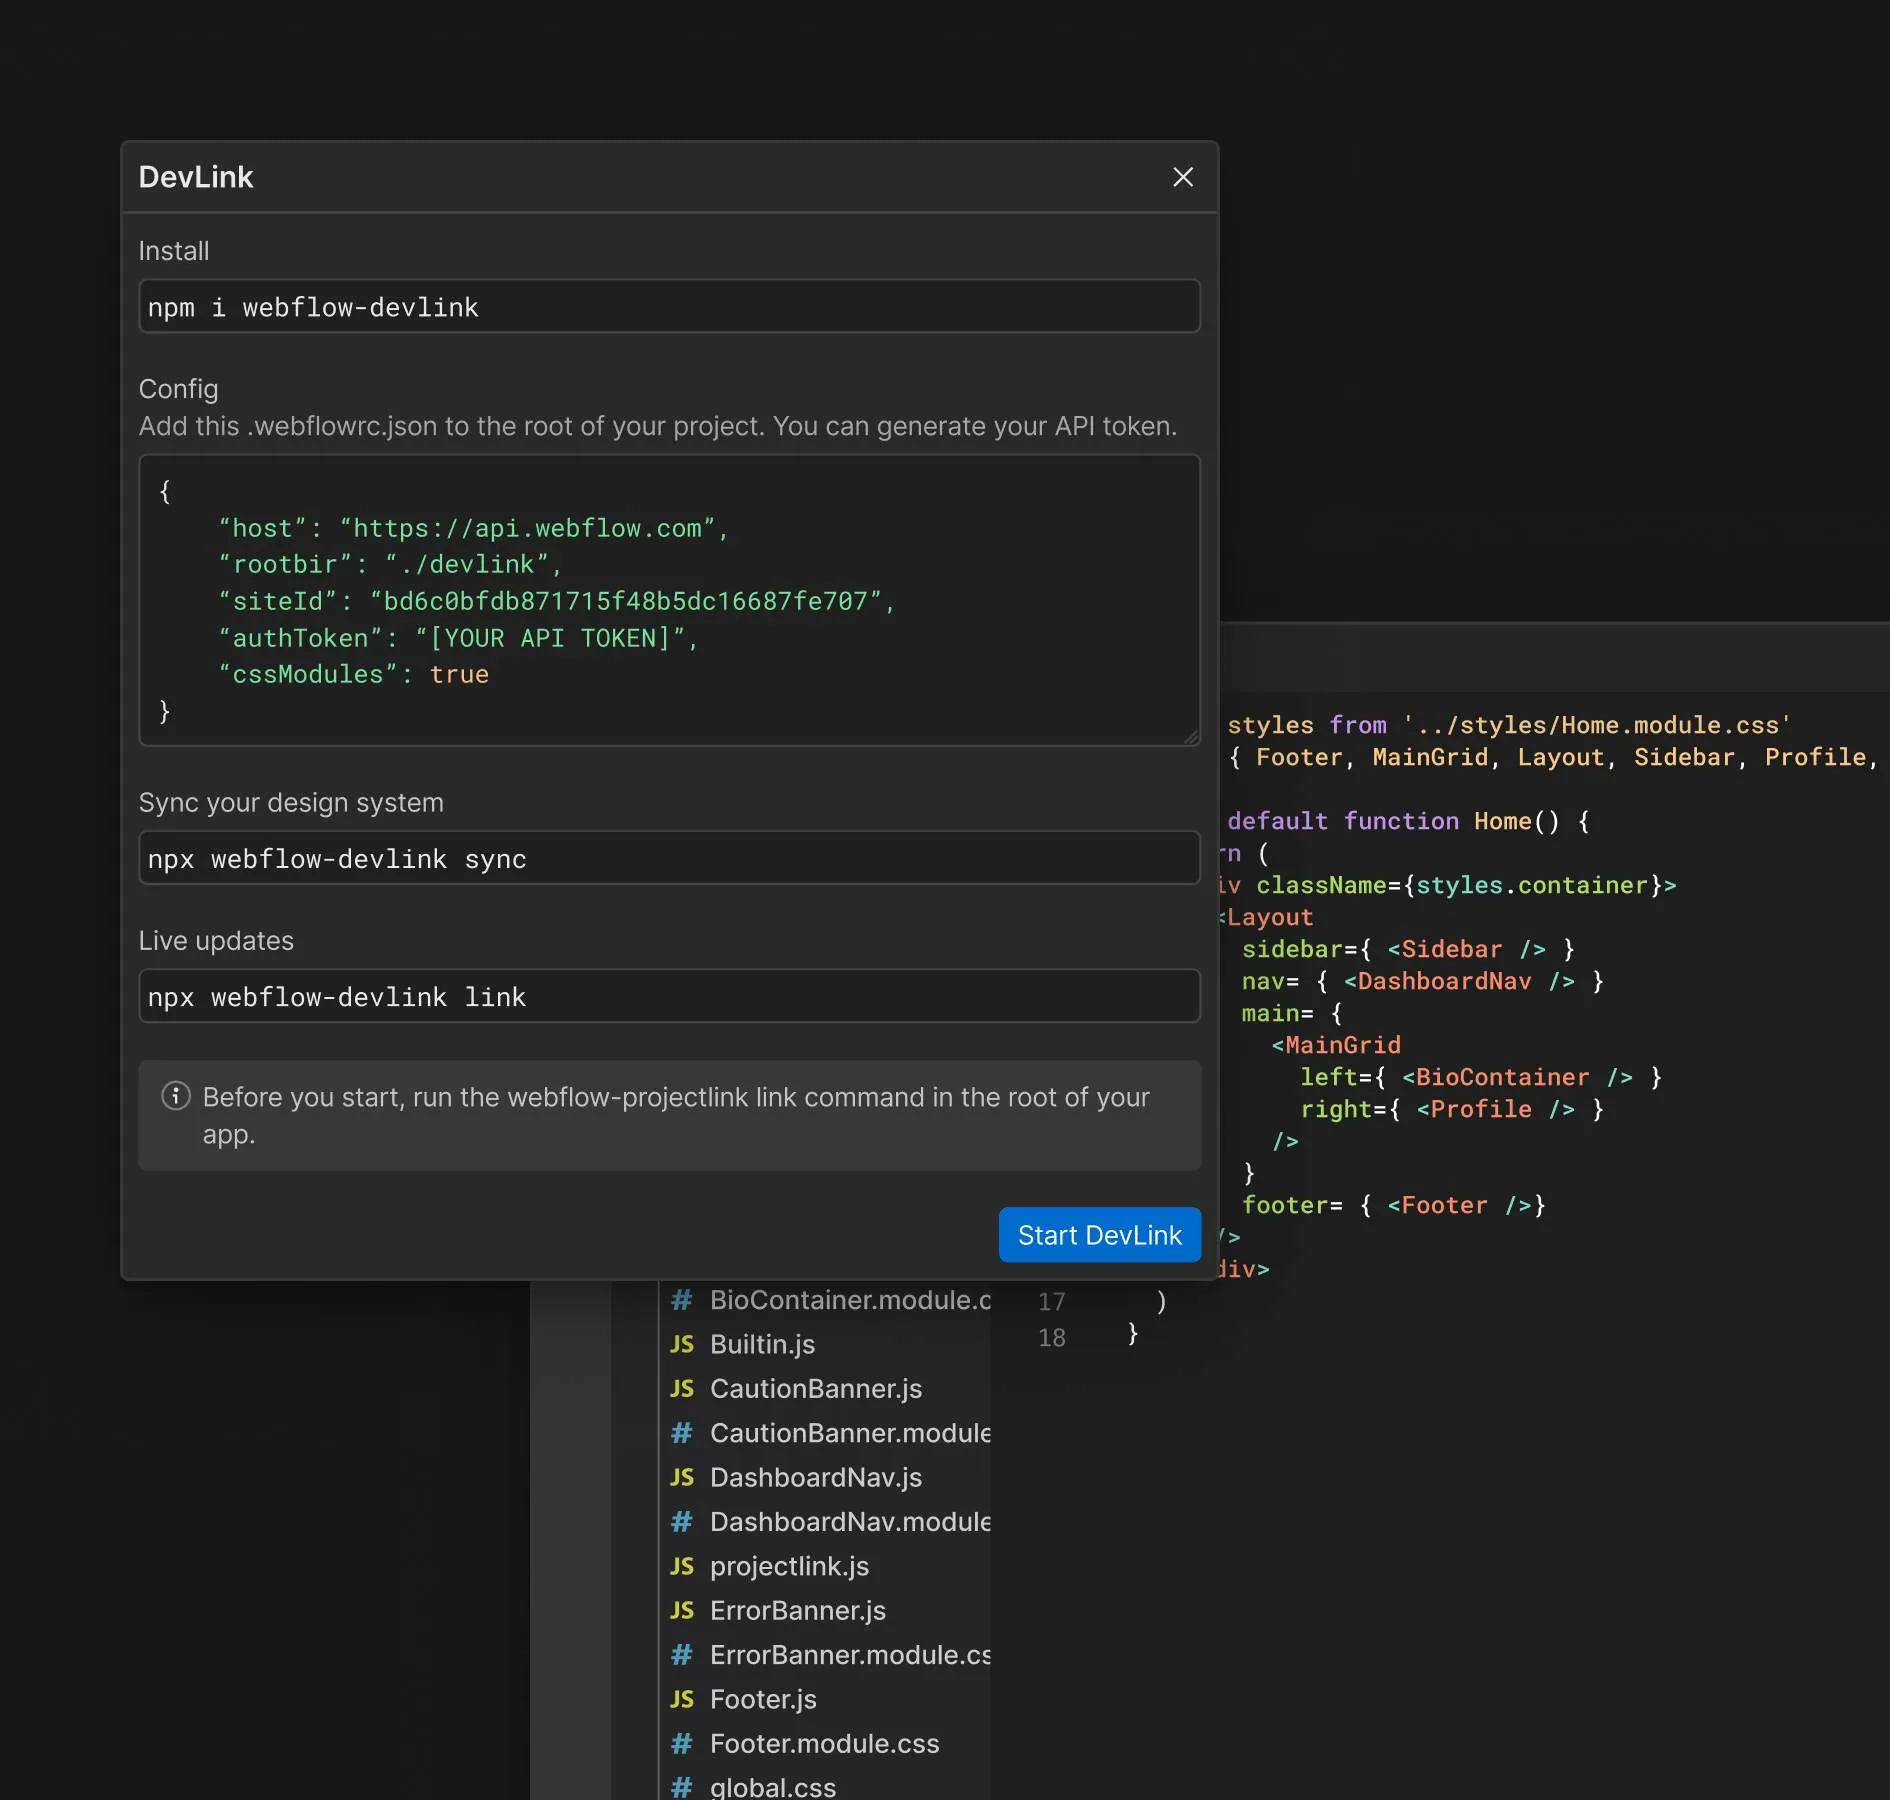The width and height of the screenshot is (1890, 1800).
Task: Click the https://api.webflow.com host value
Action: coord(528,528)
